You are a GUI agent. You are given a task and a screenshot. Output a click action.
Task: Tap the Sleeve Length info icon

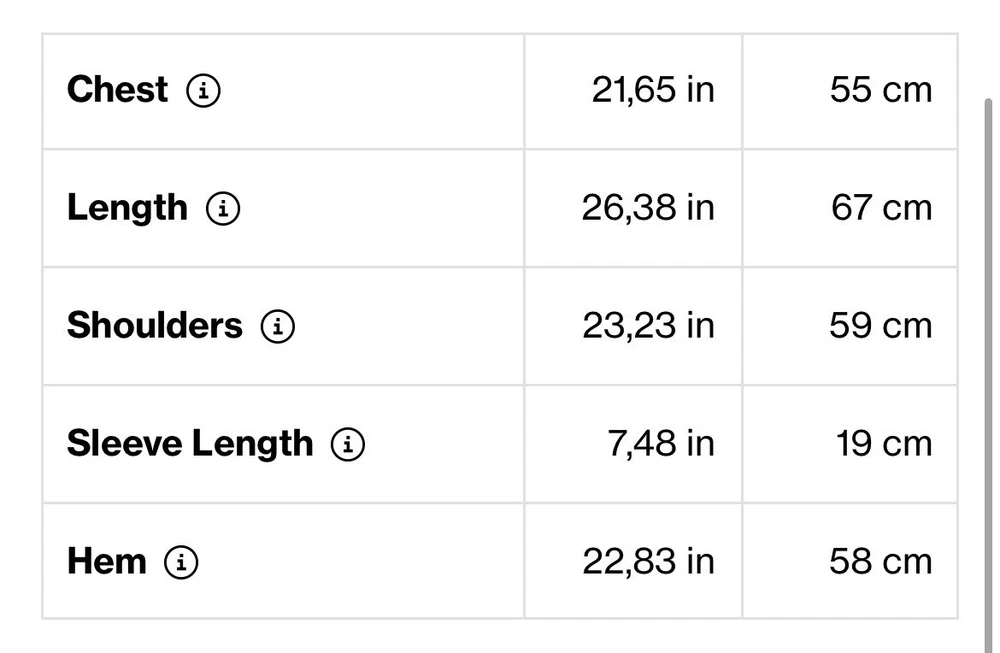click(348, 445)
